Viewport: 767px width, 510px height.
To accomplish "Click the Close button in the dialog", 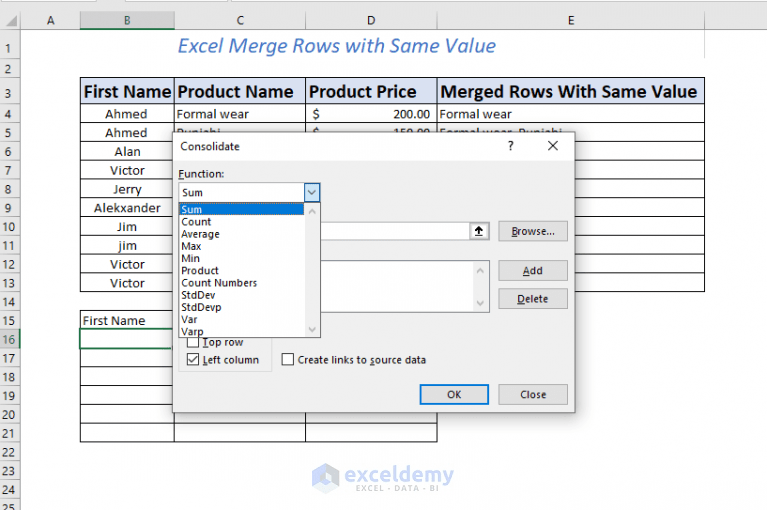I will pyautogui.click(x=533, y=394).
